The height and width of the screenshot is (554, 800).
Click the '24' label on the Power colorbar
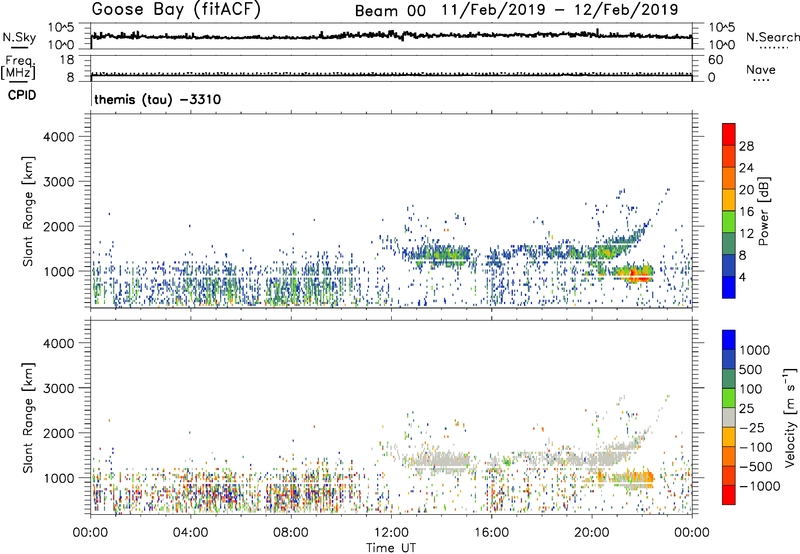(746, 168)
